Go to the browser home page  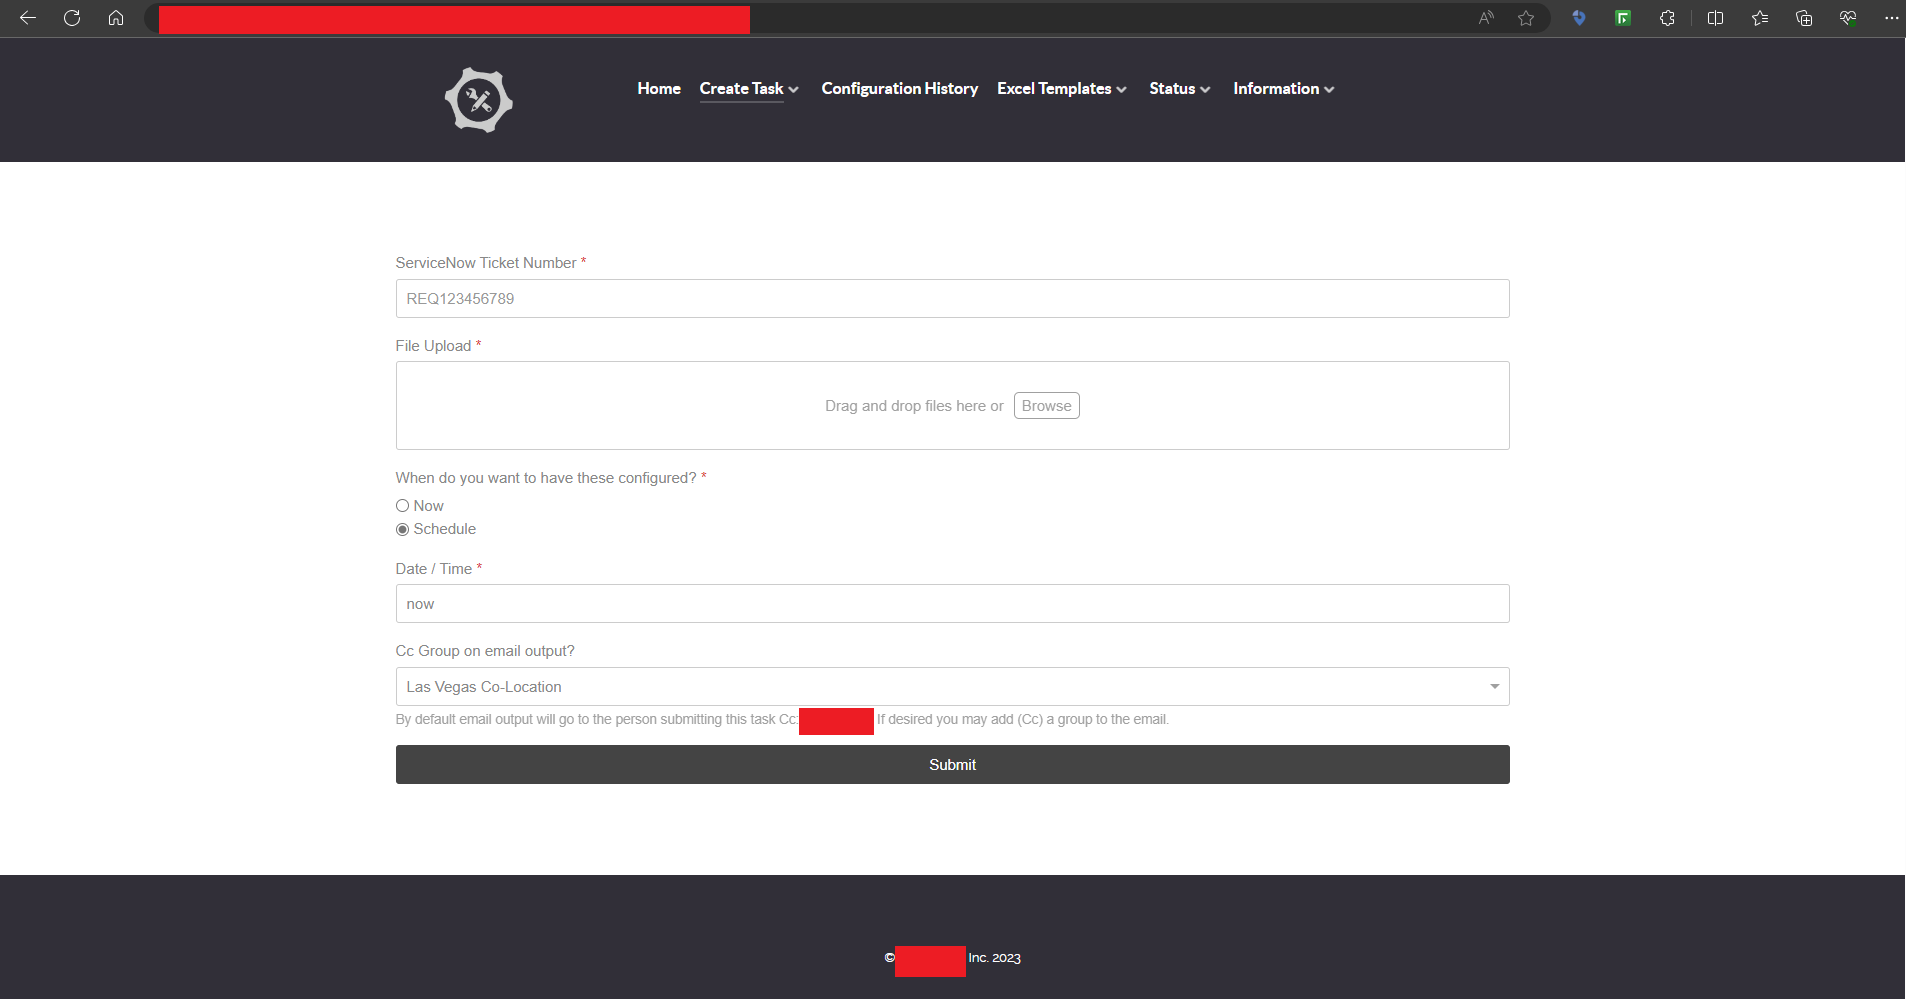[116, 18]
